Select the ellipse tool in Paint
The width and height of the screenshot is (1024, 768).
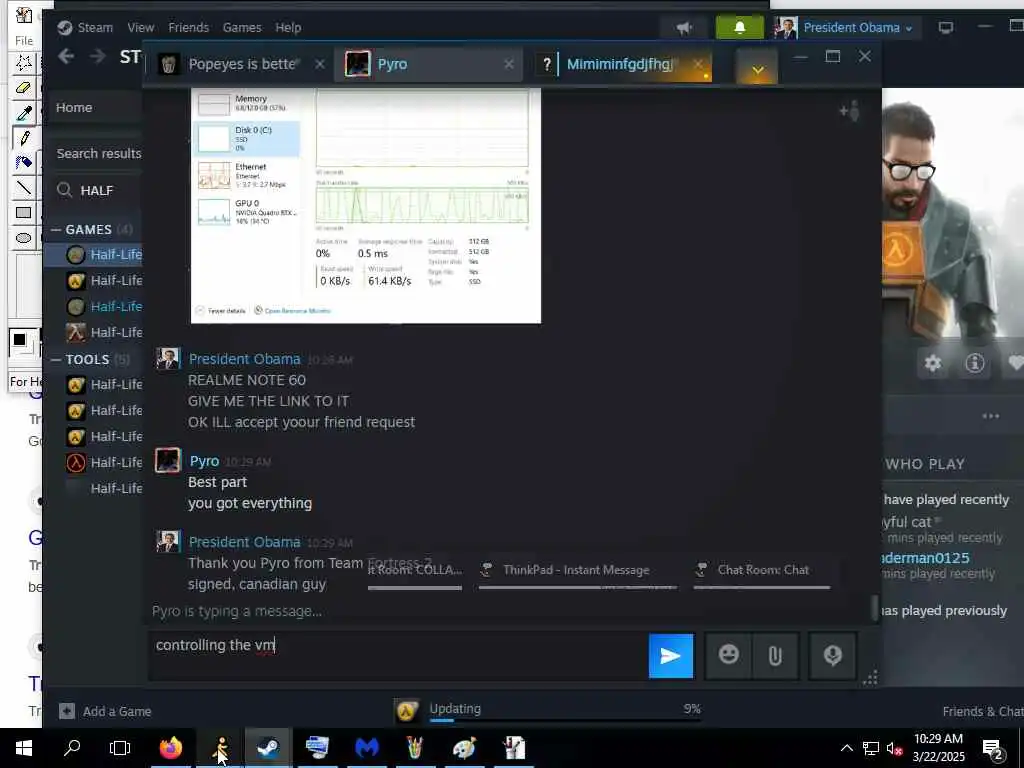coord(24,238)
